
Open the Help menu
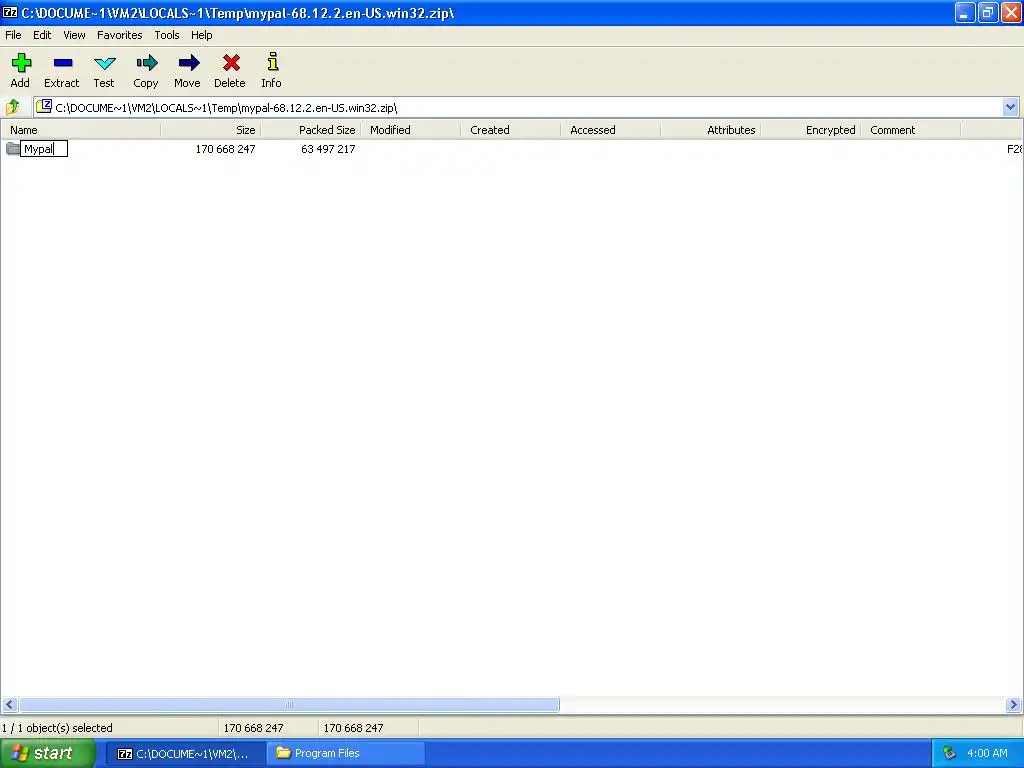coord(201,35)
